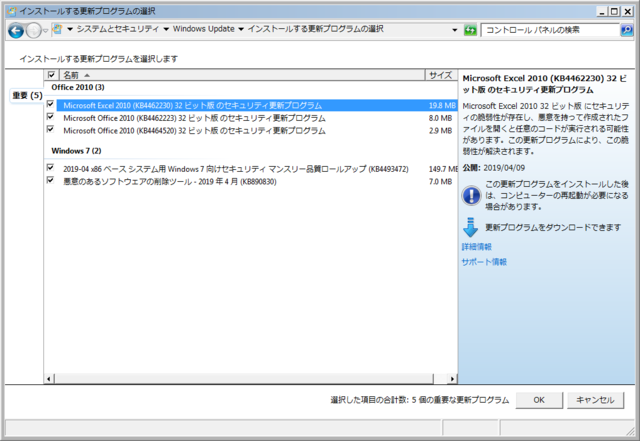Image resolution: width=640 pixels, height=441 pixels.
Task: Open the サポート情報 link
Action: (484, 262)
